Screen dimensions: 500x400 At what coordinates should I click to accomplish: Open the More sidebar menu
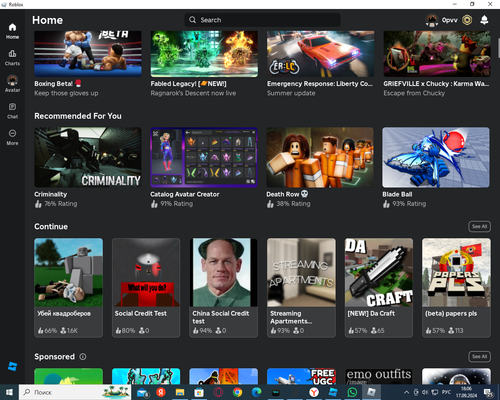tap(12, 137)
